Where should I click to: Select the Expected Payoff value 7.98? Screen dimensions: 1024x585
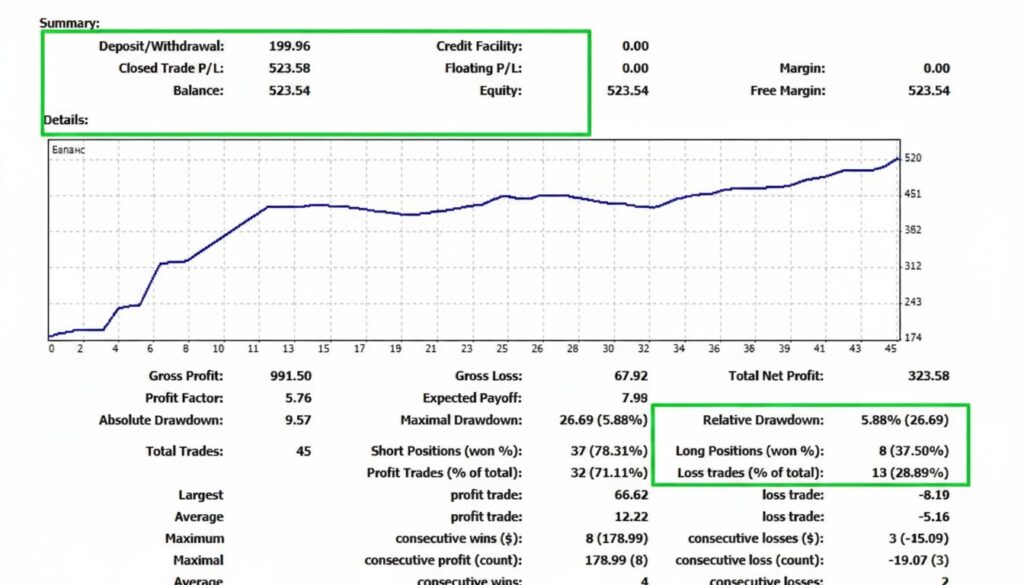coord(635,398)
